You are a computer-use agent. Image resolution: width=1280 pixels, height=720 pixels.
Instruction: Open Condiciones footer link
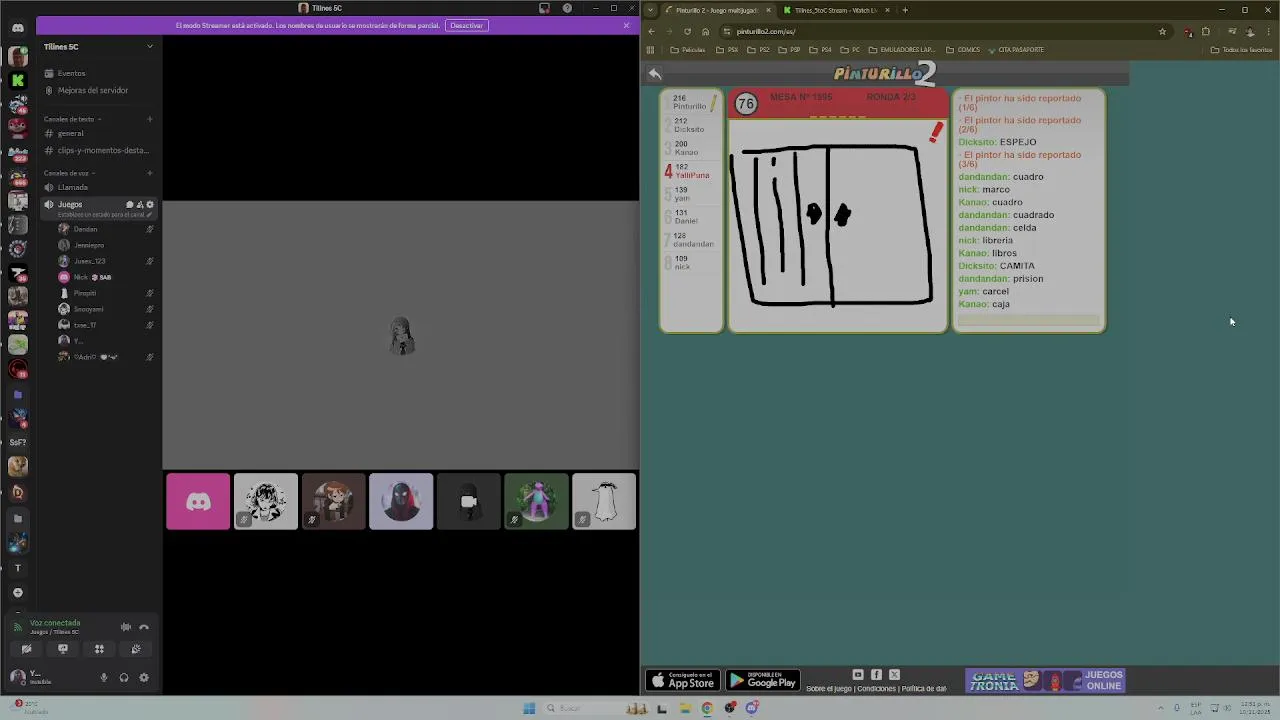click(876, 689)
